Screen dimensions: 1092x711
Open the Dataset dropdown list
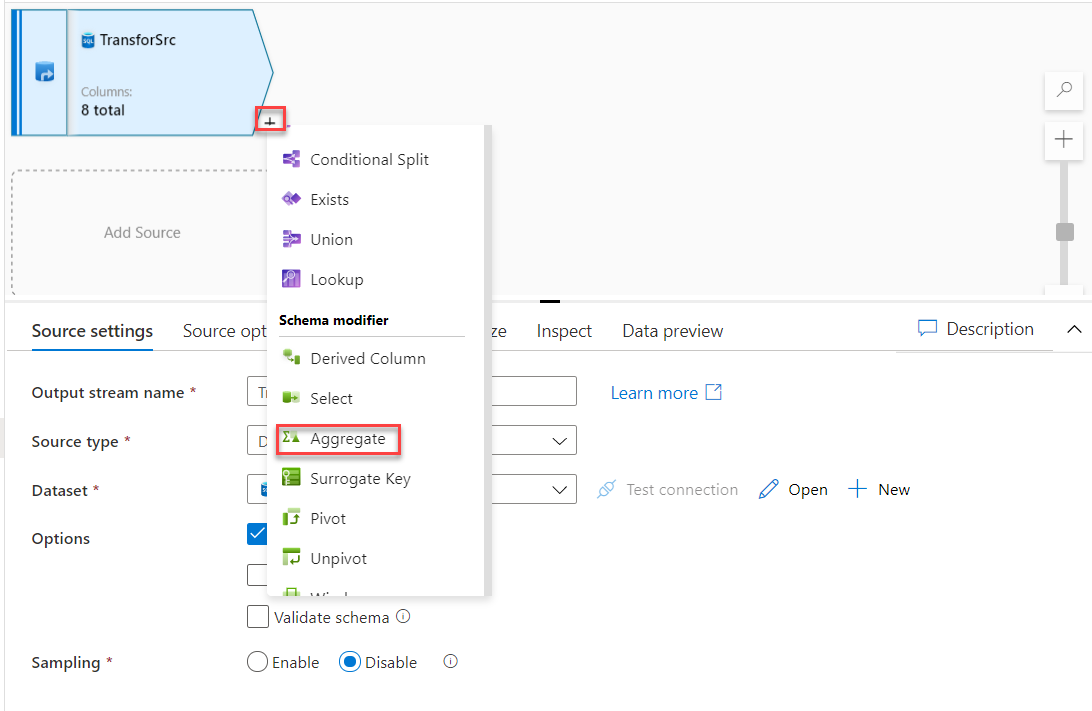click(560, 490)
